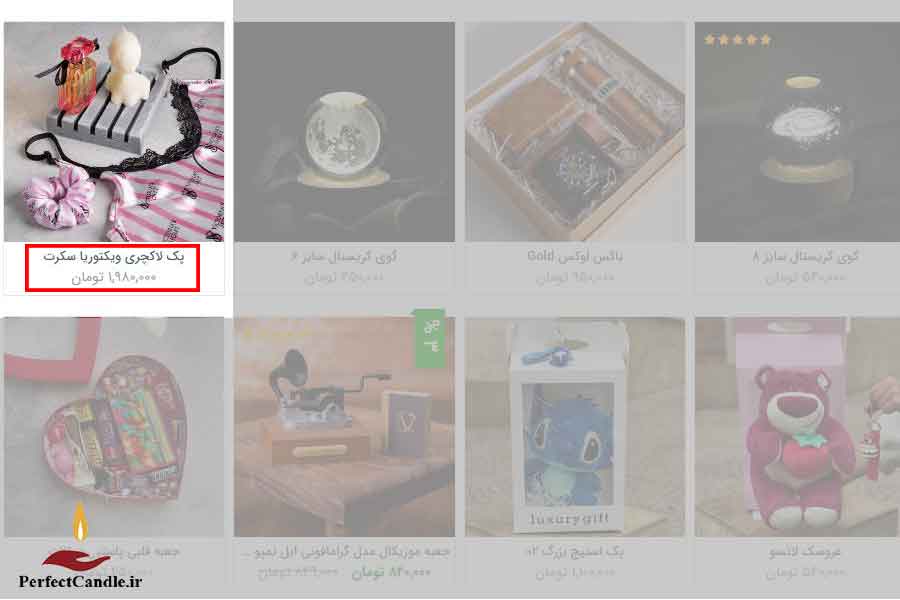Click the green discount percentage badge

click(429, 338)
